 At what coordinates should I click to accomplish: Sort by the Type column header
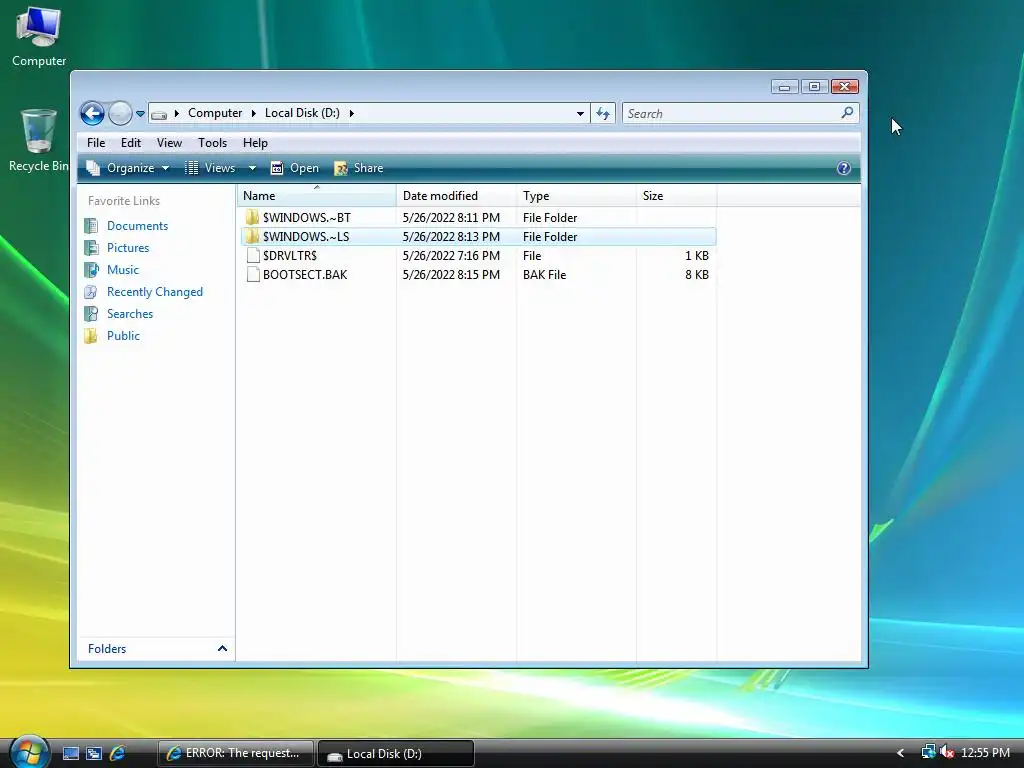click(576, 196)
